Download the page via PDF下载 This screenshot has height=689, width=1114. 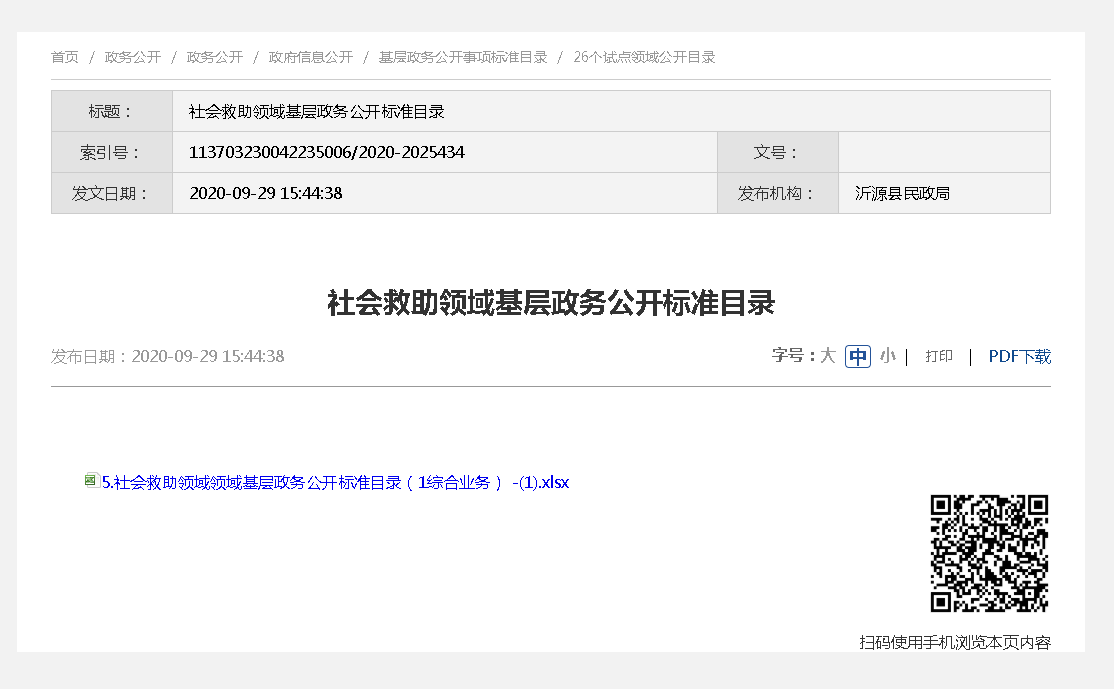[x=1019, y=356]
